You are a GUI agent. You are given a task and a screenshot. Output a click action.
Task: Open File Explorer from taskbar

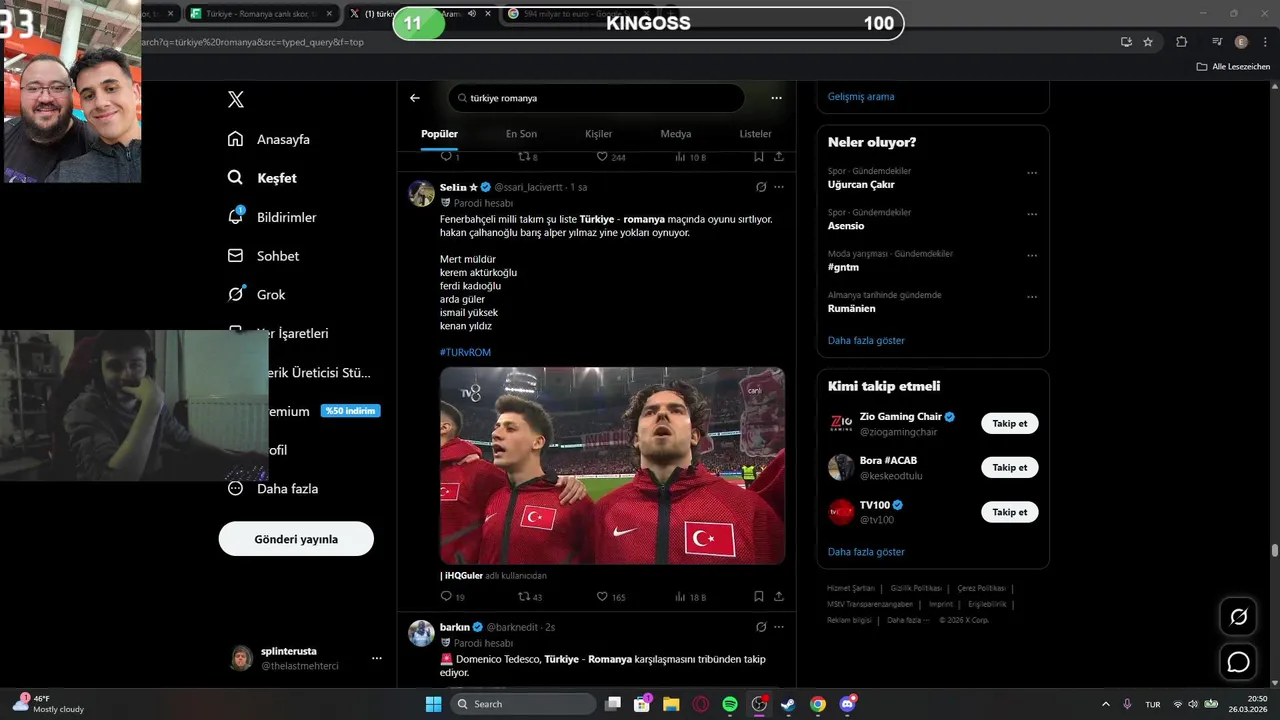point(671,704)
